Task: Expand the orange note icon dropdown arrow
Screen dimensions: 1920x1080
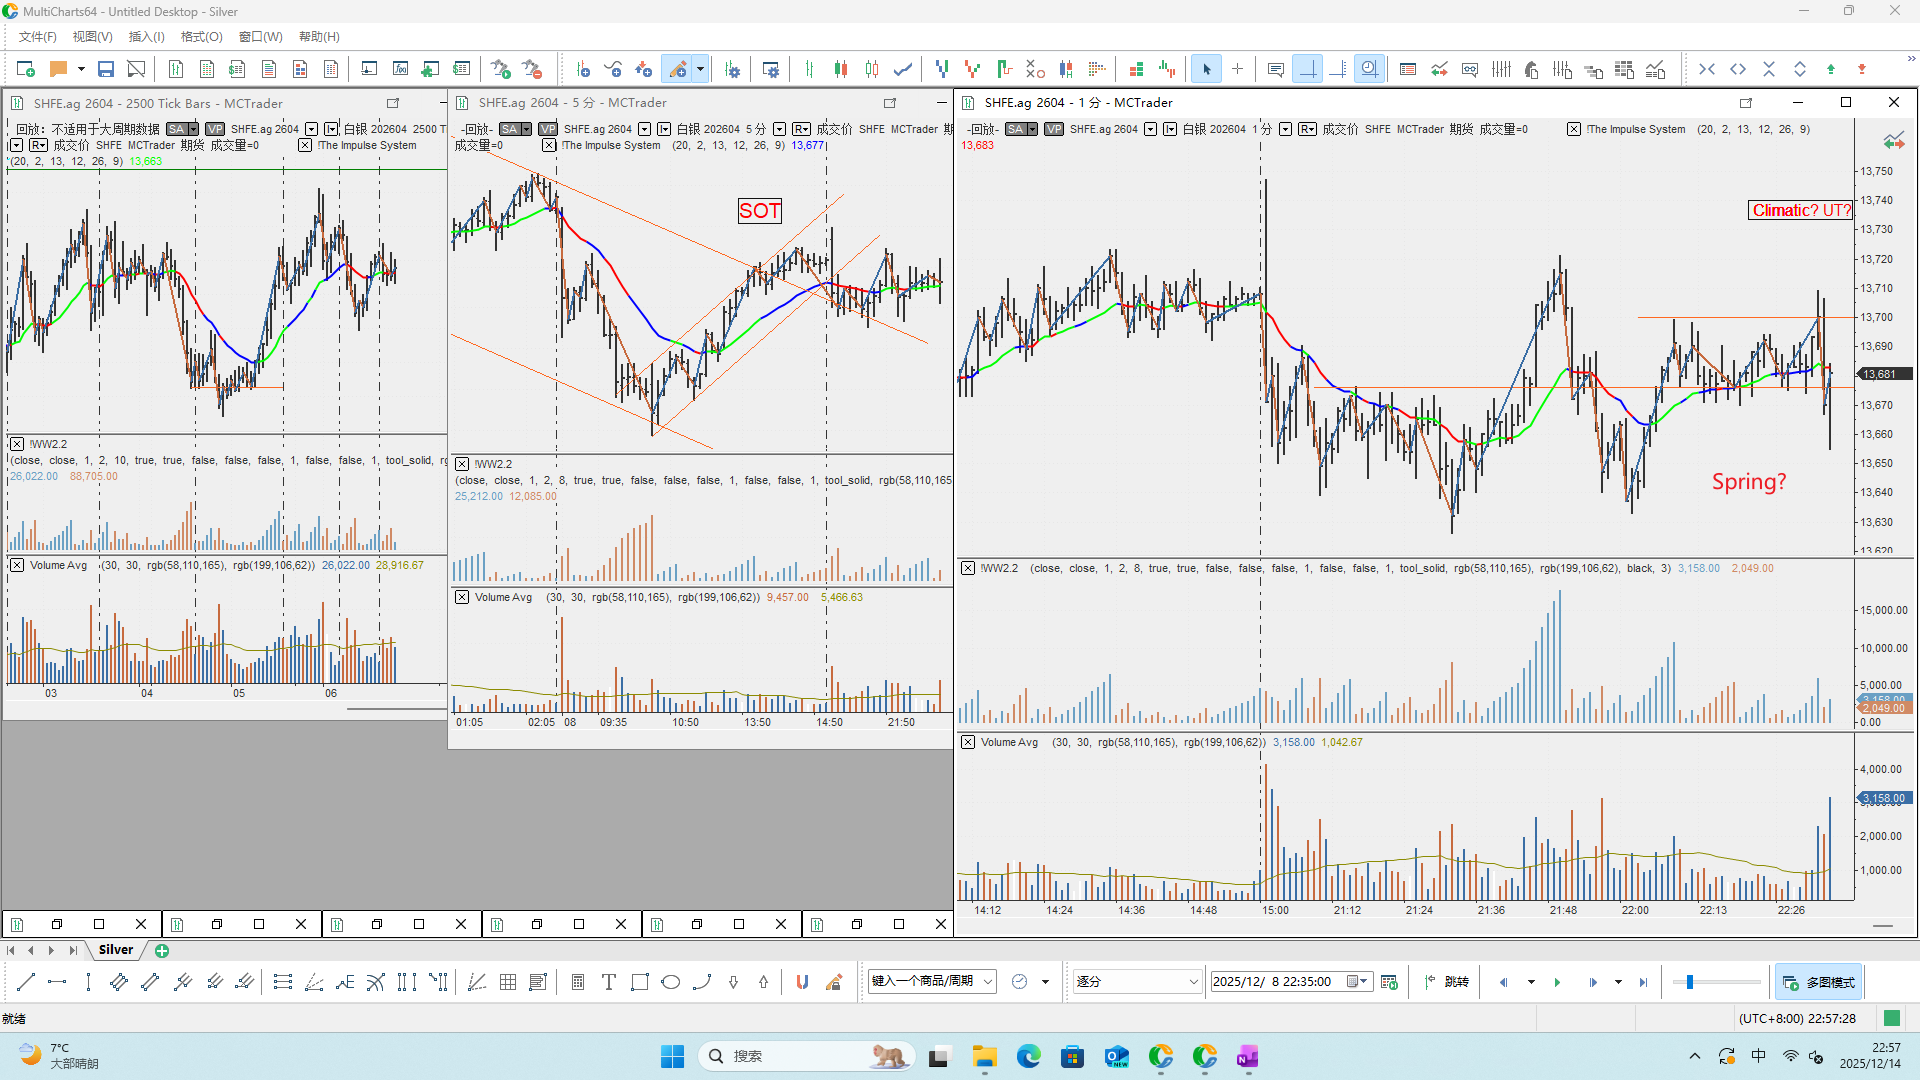Action: coord(81,69)
